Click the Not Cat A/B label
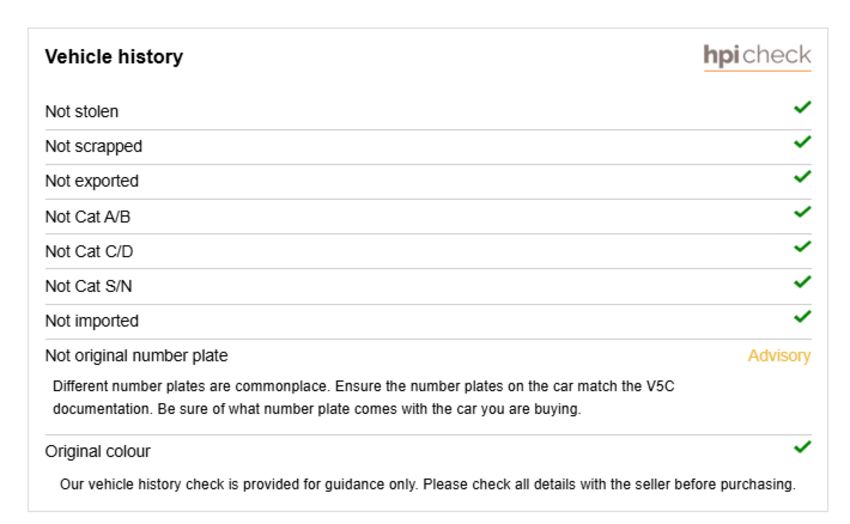The height and width of the screenshot is (524, 850). [x=88, y=217]
